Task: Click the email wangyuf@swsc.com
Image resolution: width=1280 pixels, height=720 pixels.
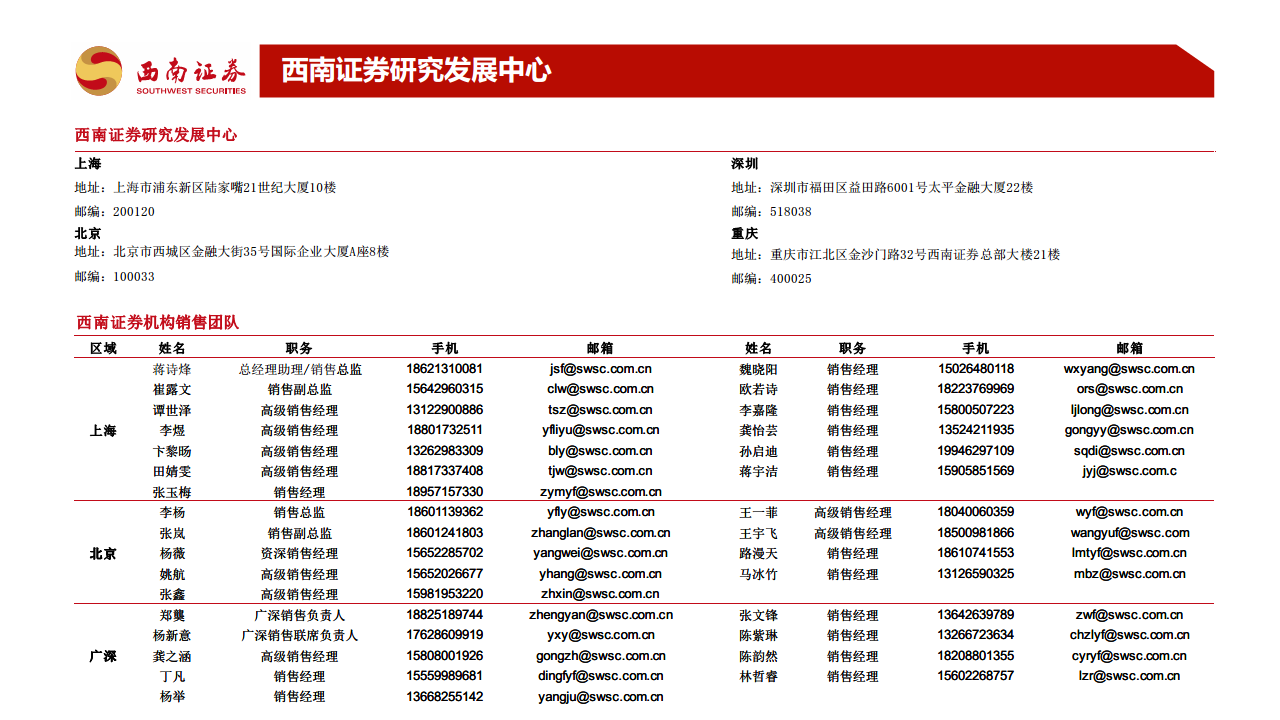Action: (x=1129, y=533)
